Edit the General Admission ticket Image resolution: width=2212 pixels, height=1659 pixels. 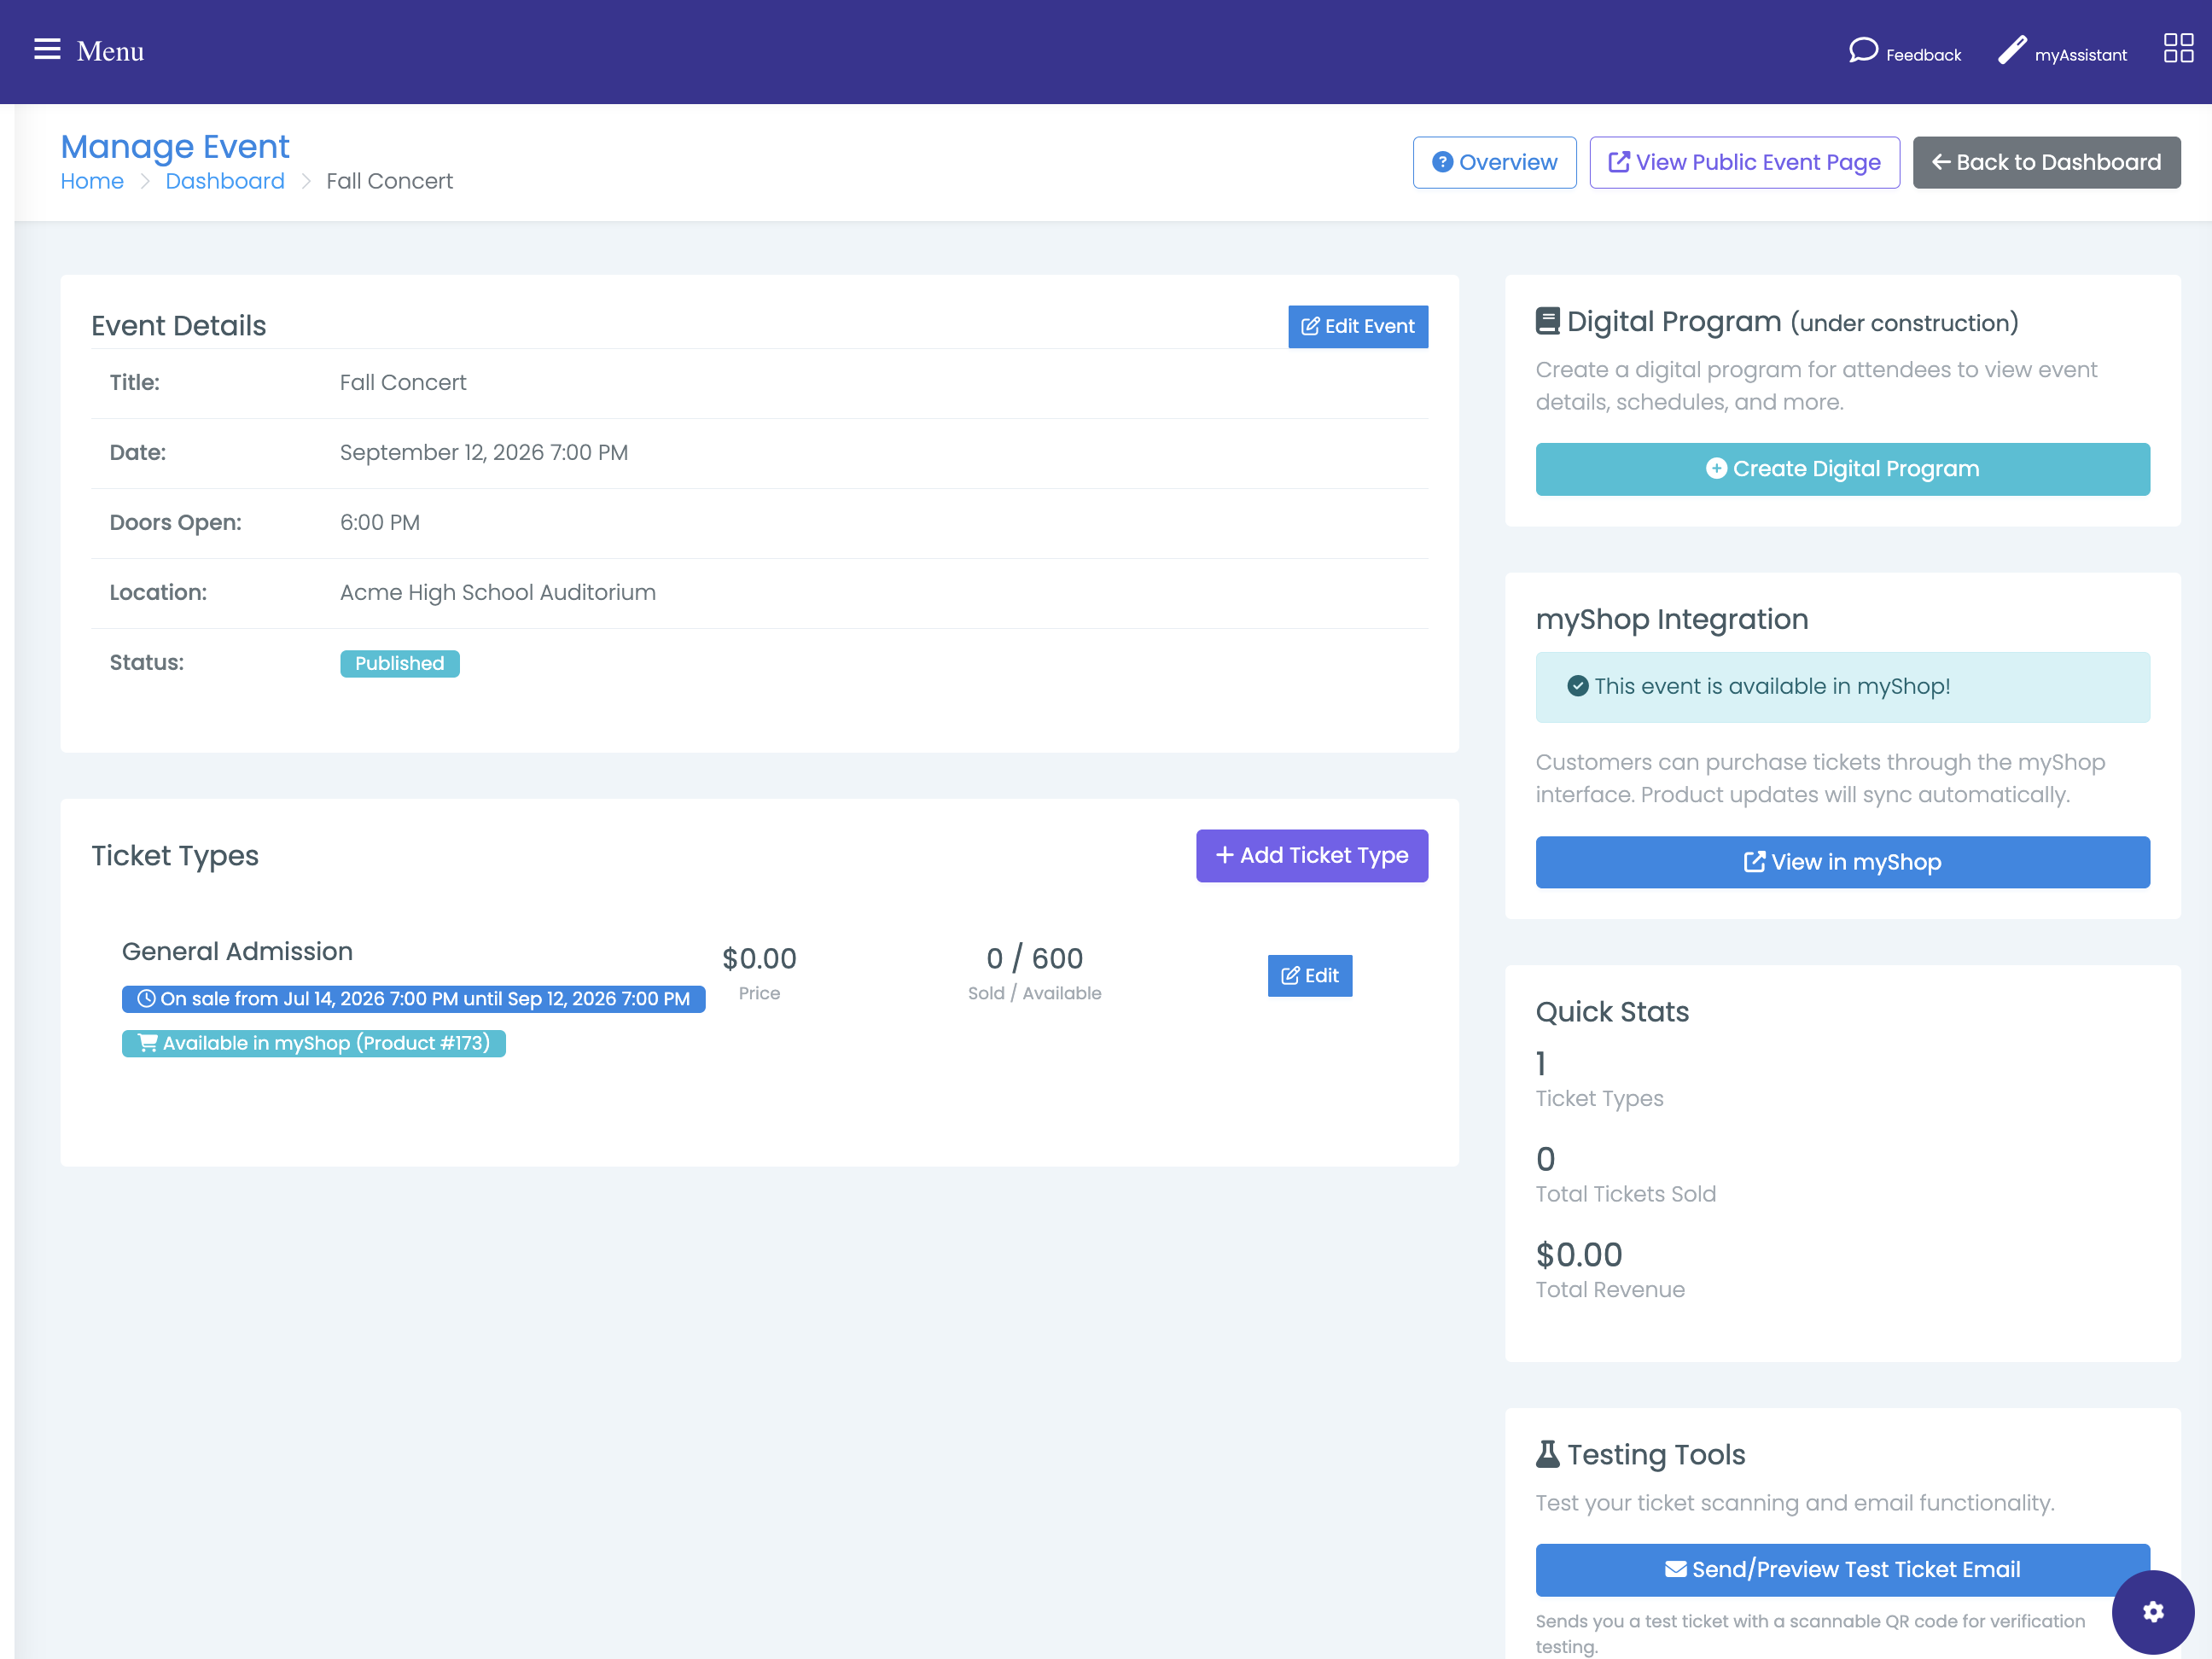pos(1309,975)
